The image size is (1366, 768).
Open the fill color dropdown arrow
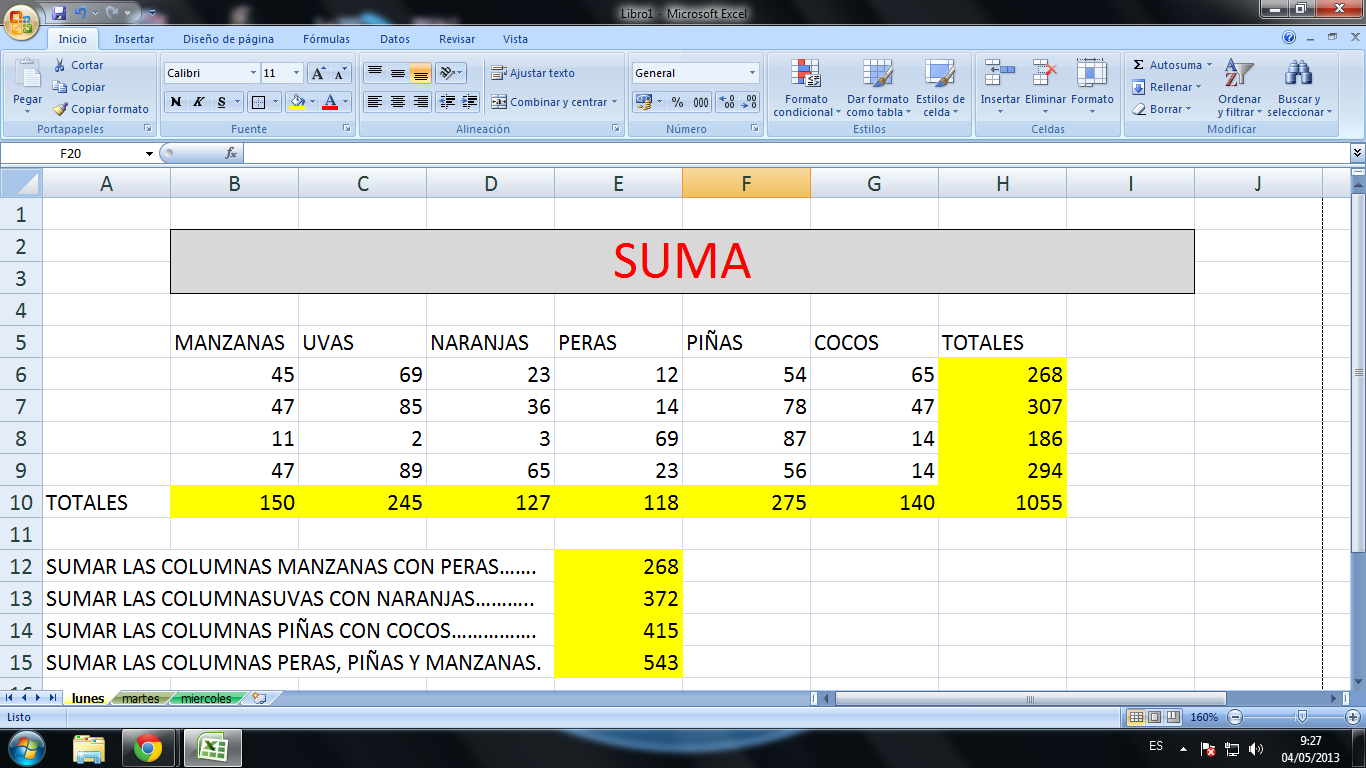point(312,102)
